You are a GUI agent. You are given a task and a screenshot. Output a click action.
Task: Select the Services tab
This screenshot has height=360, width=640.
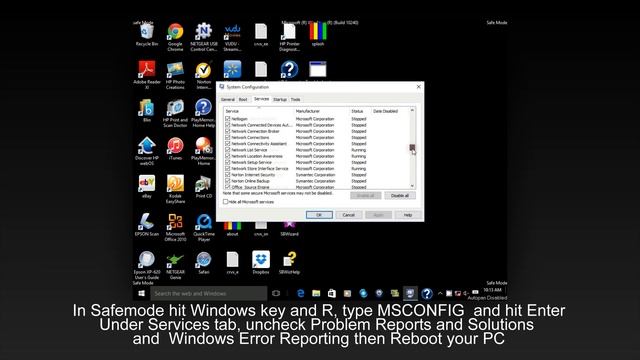[261, 99]
